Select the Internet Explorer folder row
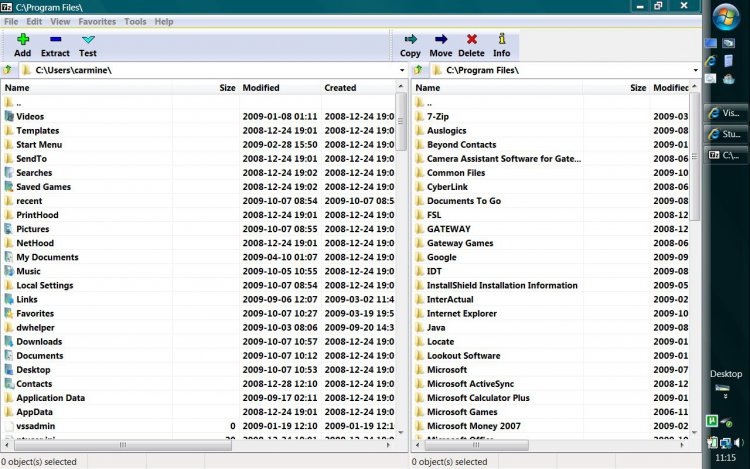The width and height of the screenshot is (750, 469). coord(550,313)
